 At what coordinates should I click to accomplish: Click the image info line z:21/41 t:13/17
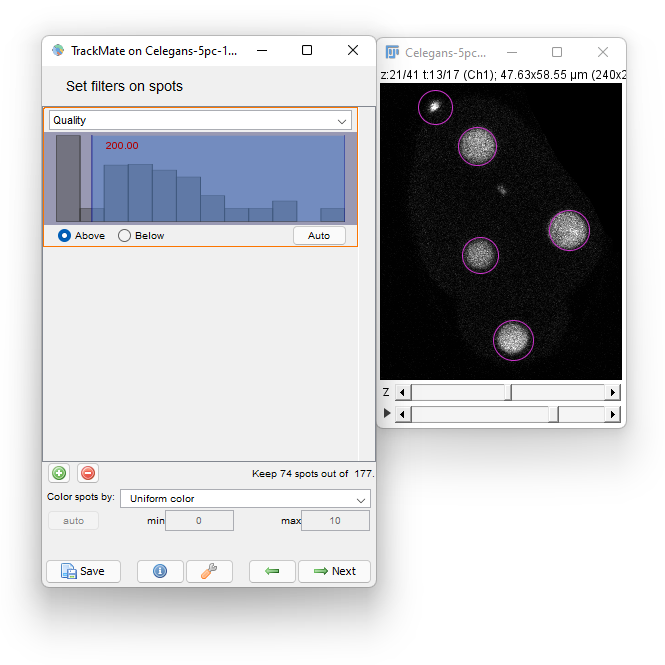(503, 75)
